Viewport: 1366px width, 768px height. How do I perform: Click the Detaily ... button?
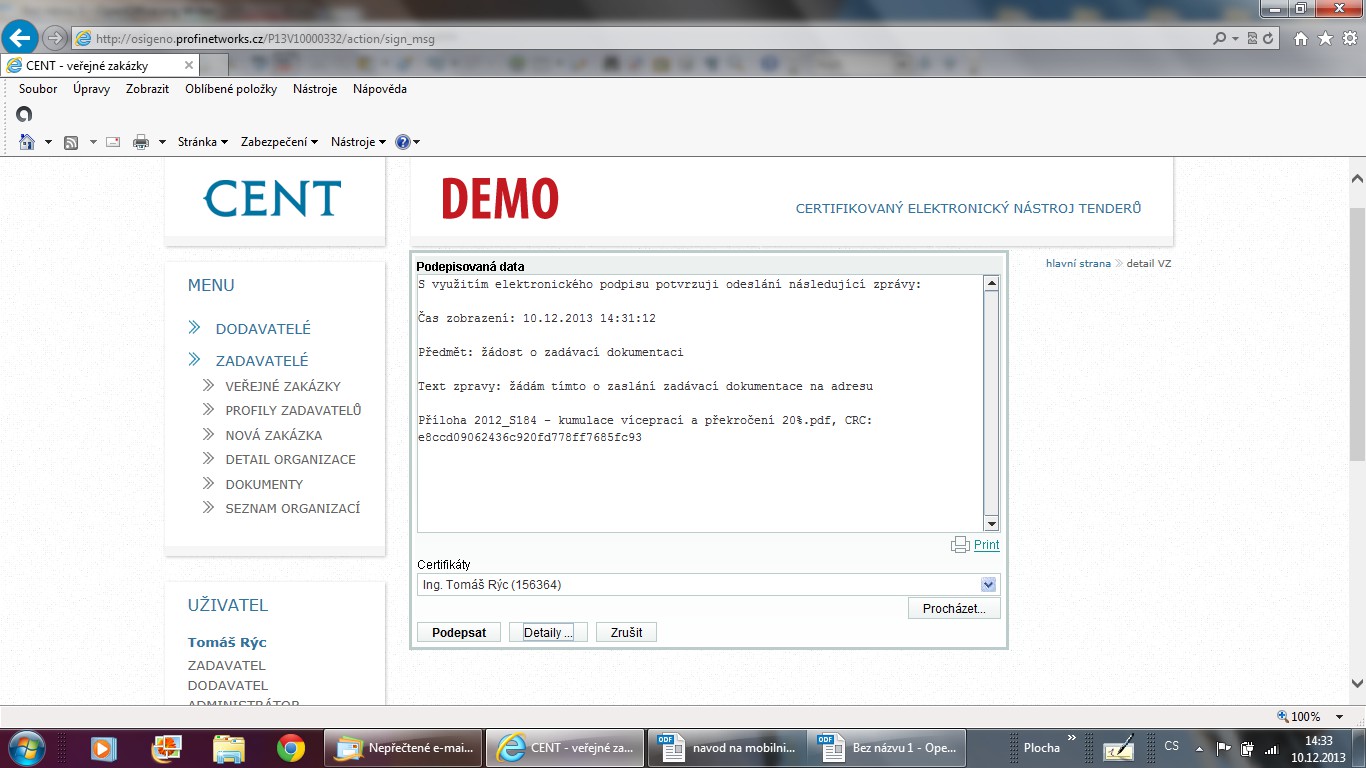point(548,633)
